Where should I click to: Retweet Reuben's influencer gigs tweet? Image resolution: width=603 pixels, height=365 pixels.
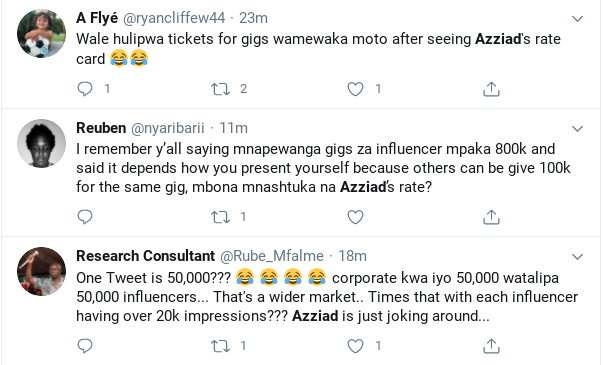coord(220,217)
